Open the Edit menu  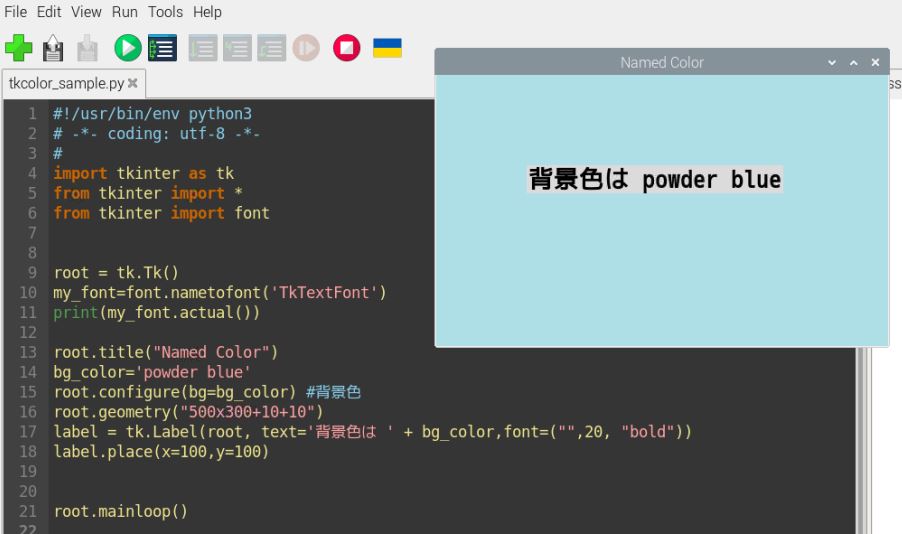coord(49,12)
